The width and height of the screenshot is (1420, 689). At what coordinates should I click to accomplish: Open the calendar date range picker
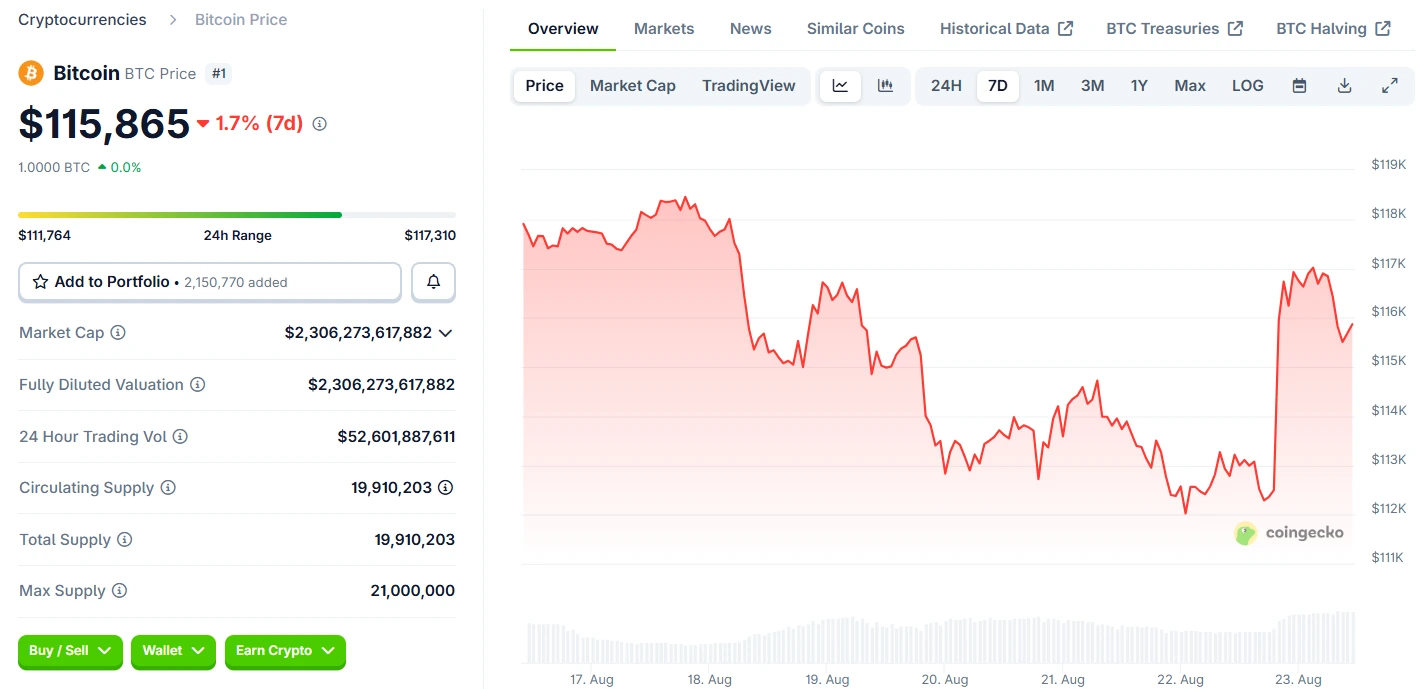[1299, 86]
